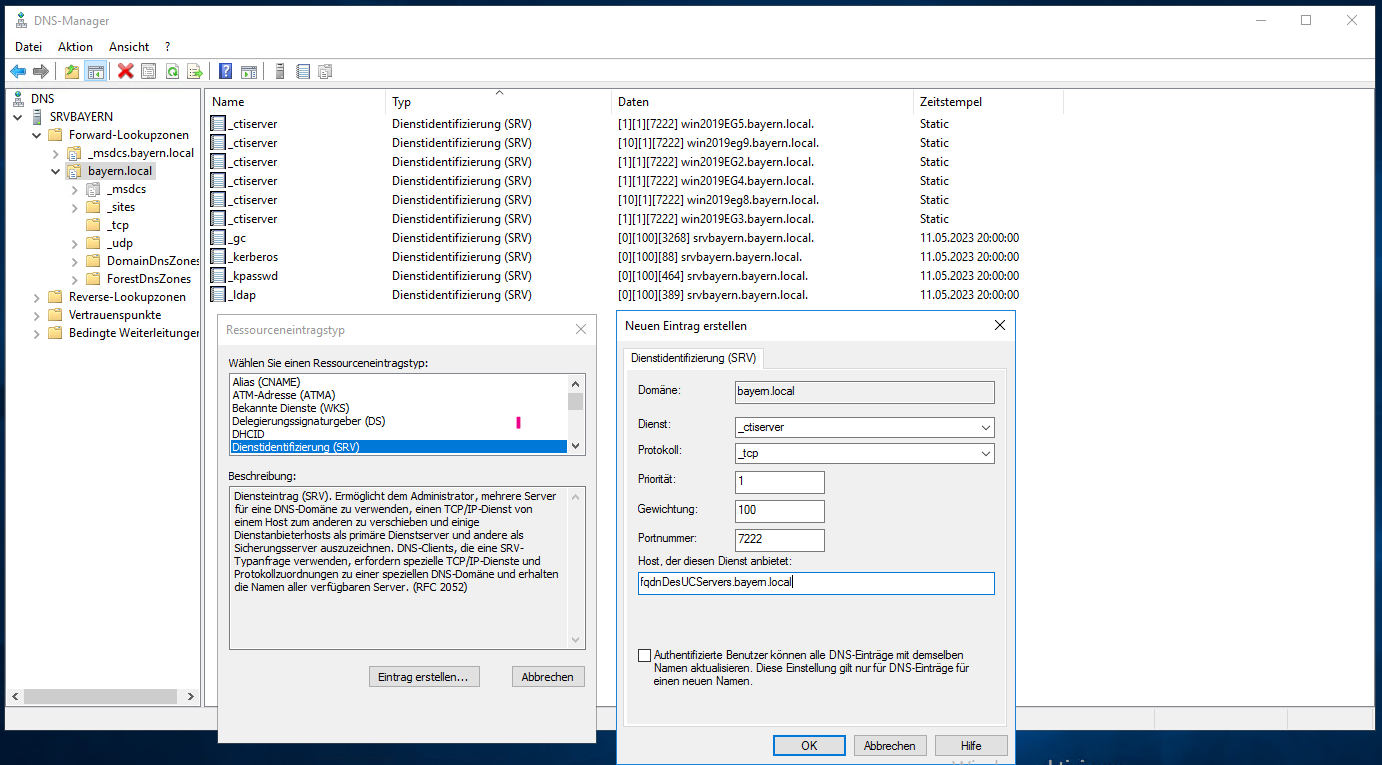Click the New server toolbar icon
The height and width of the screenshot is (765, 1382).
(x=280, y=71)
